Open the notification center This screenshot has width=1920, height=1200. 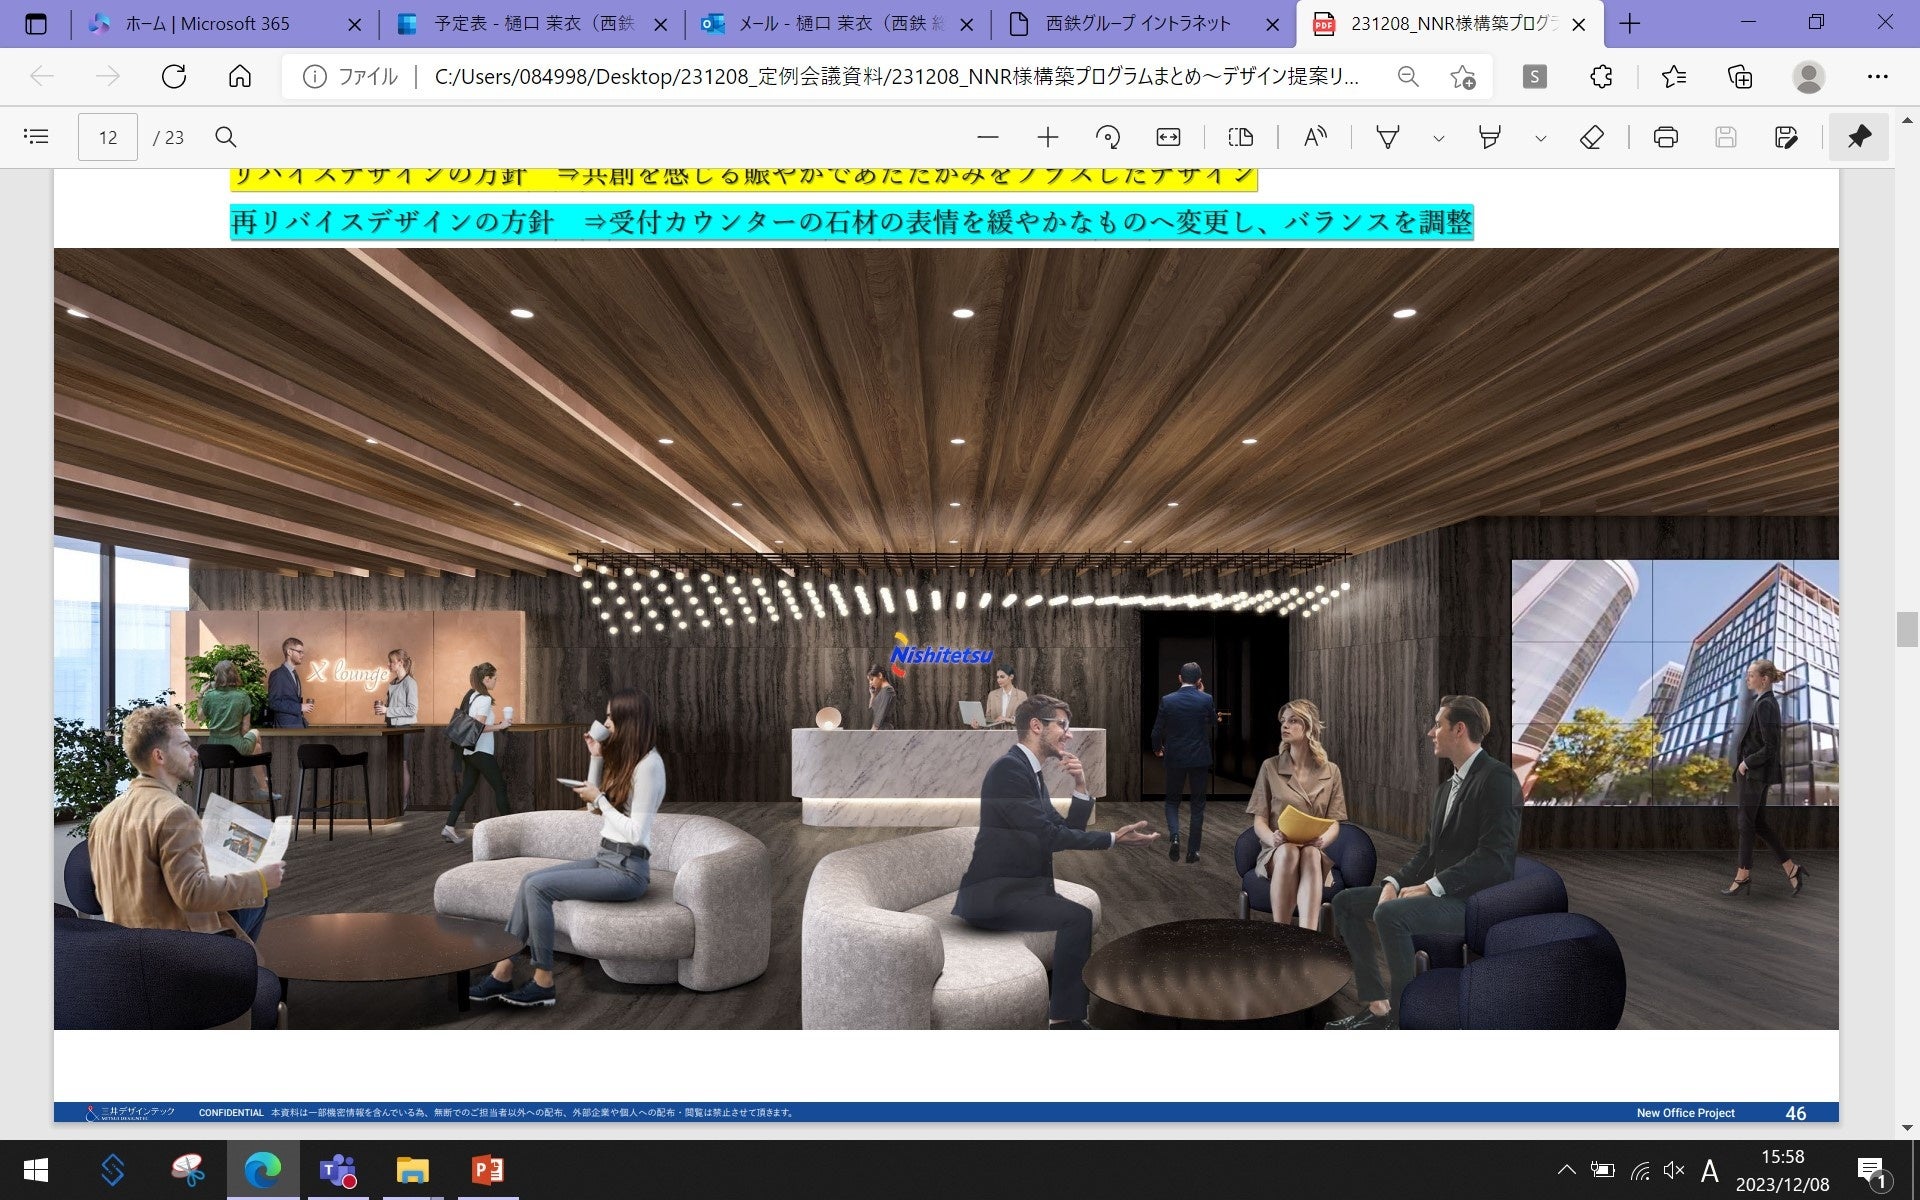pyautogui.click(x=1872, y=1170)
